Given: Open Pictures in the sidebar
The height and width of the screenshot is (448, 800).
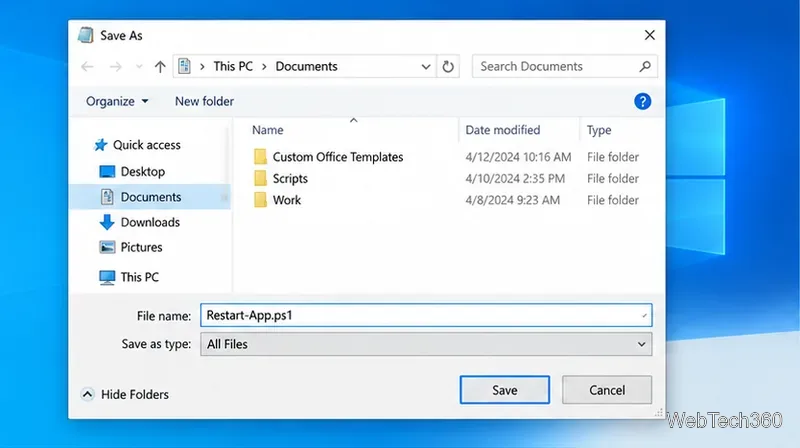Looking at the screenshot, I should pyautogui.click(x=141, y=247).
